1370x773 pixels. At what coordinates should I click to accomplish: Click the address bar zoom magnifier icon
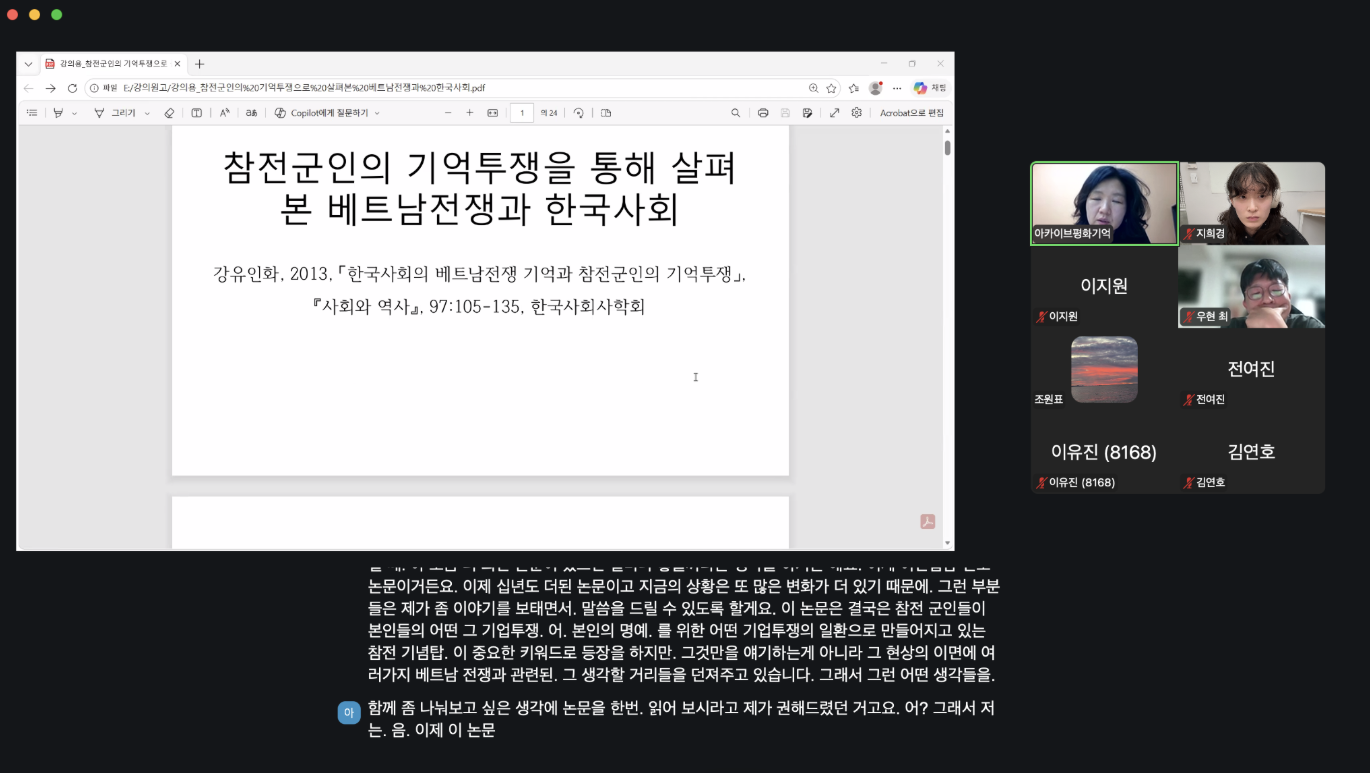813,88
